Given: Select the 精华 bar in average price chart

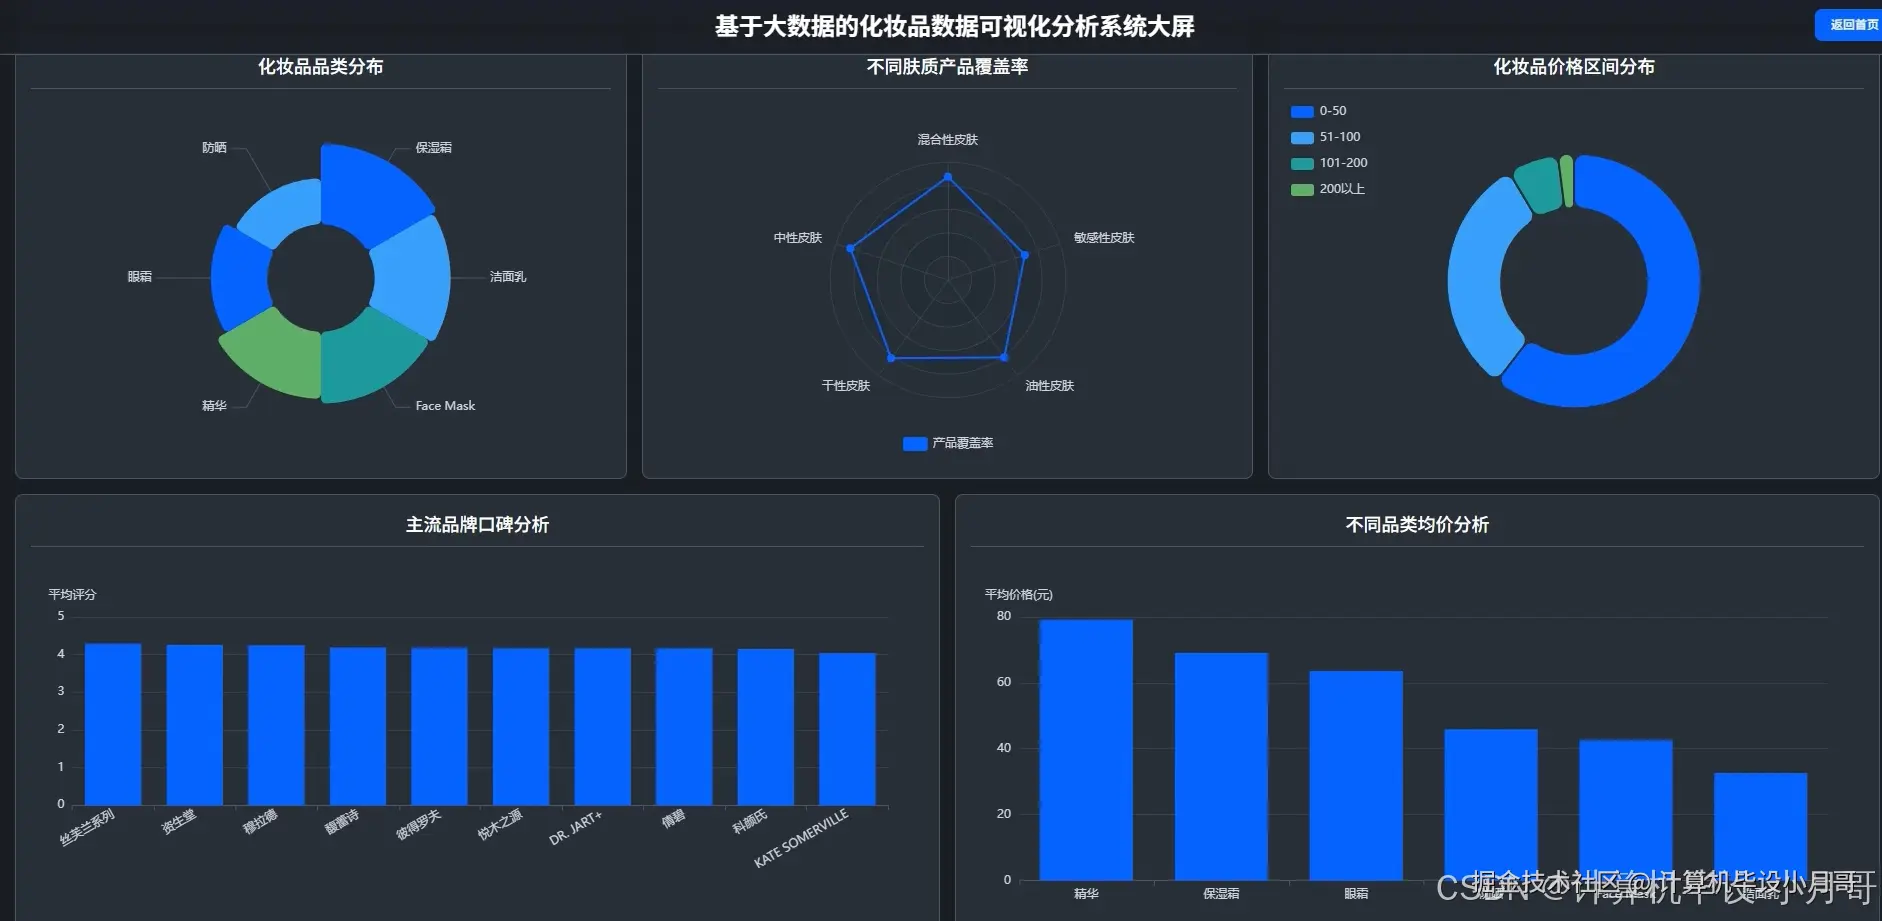Looking at the screenshot, I should click(x=1085, y=750).
